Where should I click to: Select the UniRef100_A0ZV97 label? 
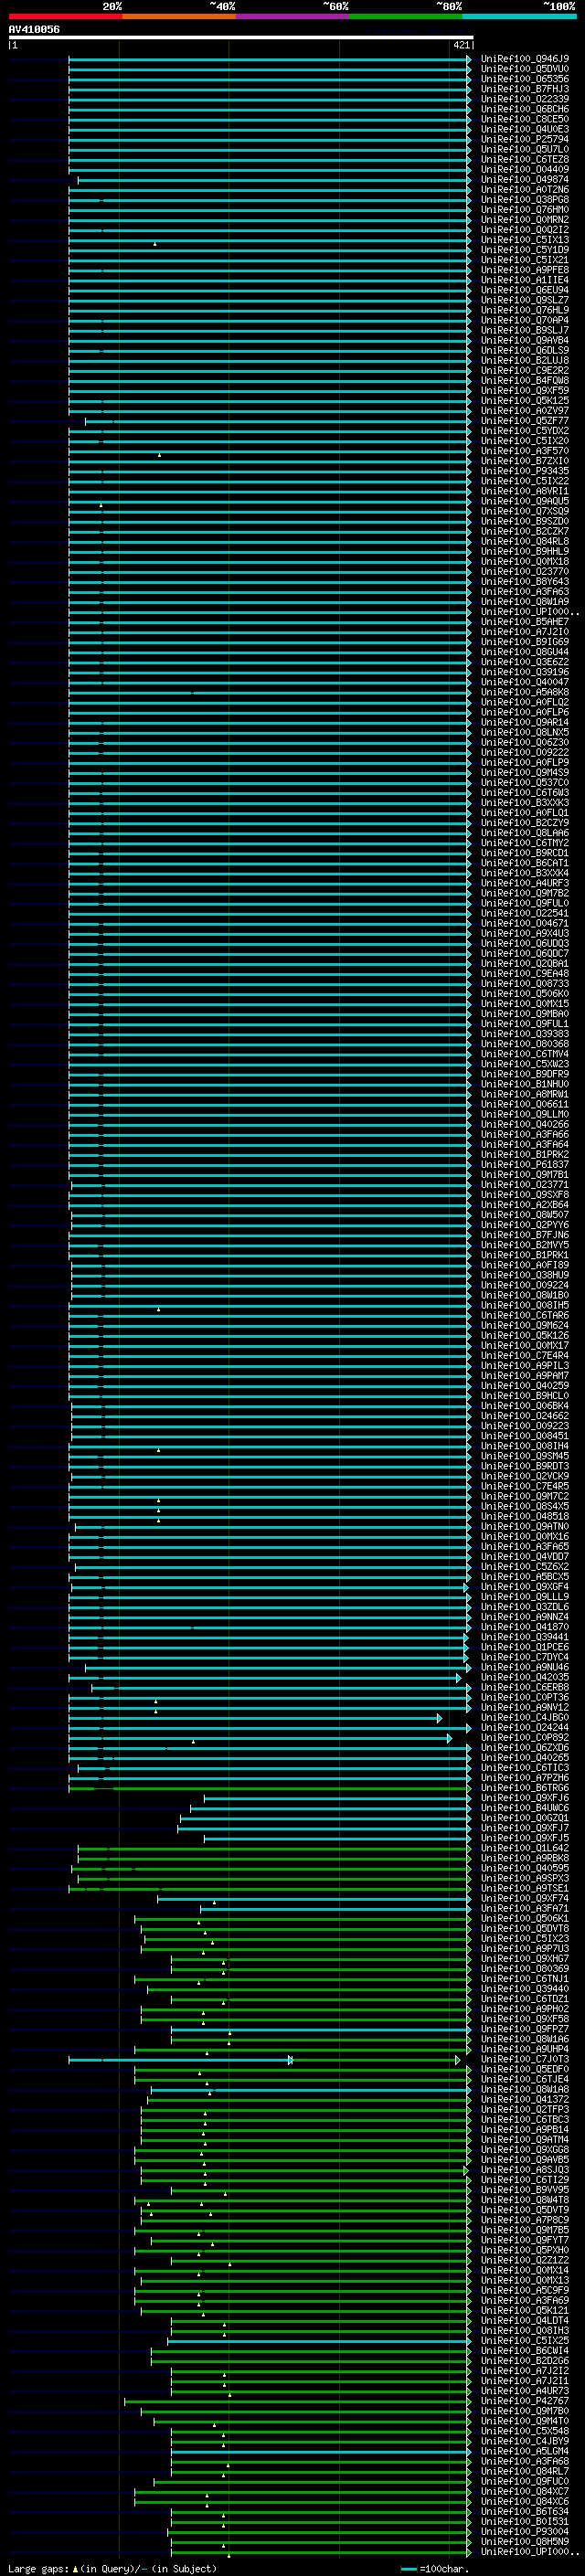tap(524, 411)
